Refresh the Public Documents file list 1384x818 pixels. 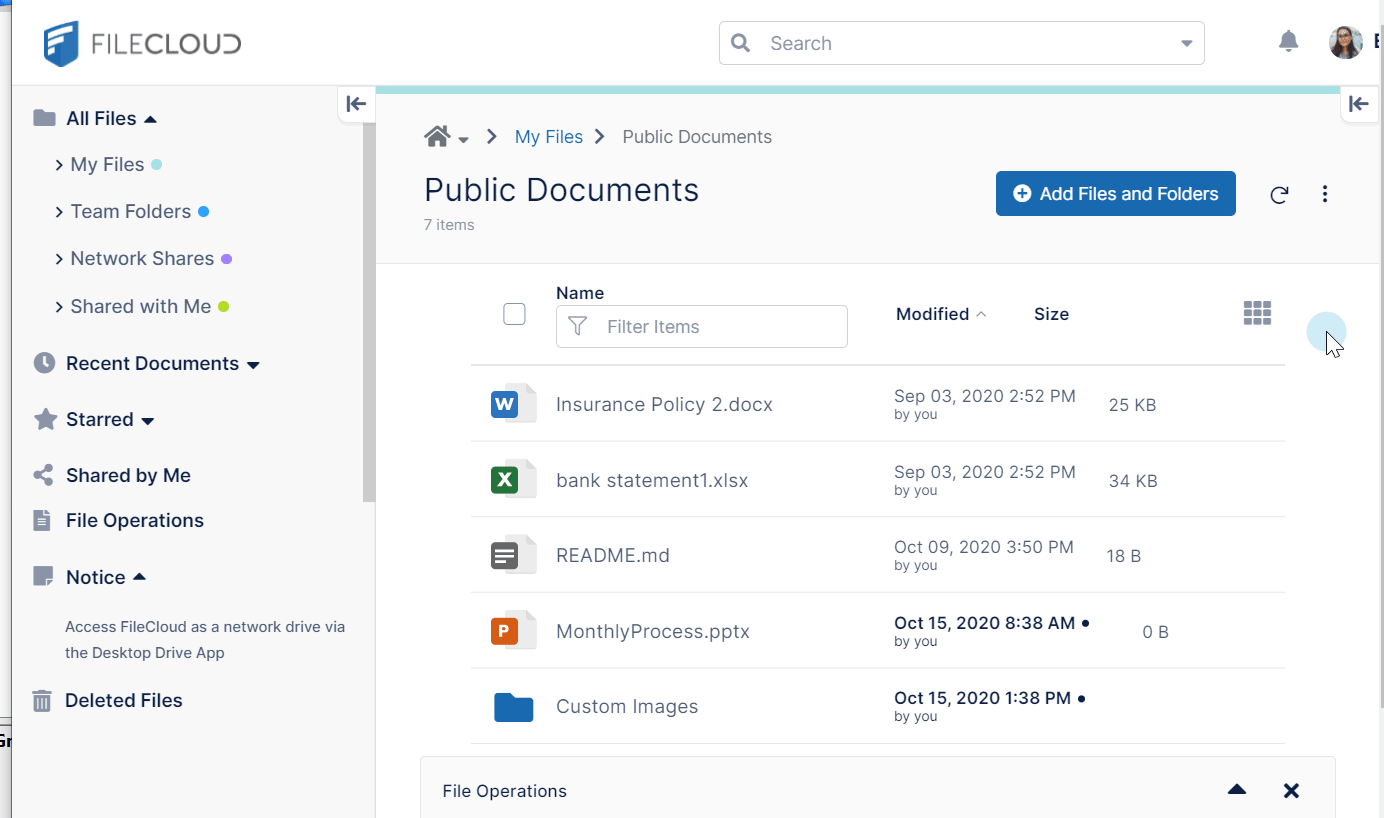click(x=1279, y=195)
